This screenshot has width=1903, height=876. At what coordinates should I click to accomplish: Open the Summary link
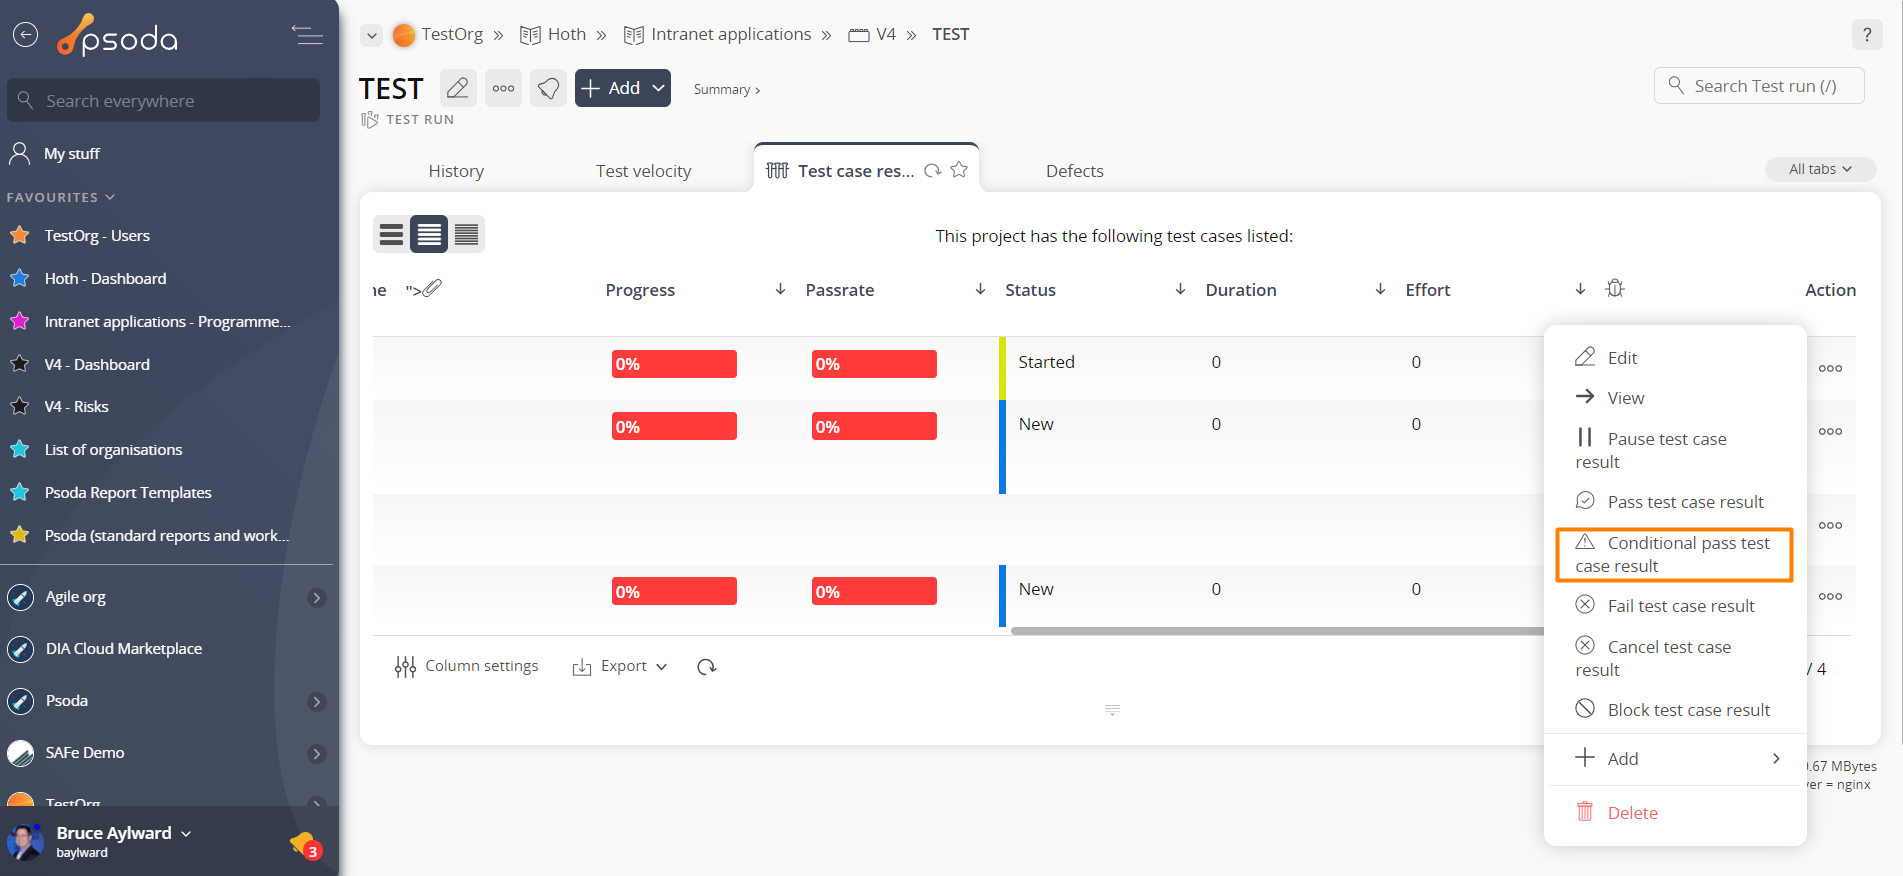pyautogui.click(x=727, y=90)
